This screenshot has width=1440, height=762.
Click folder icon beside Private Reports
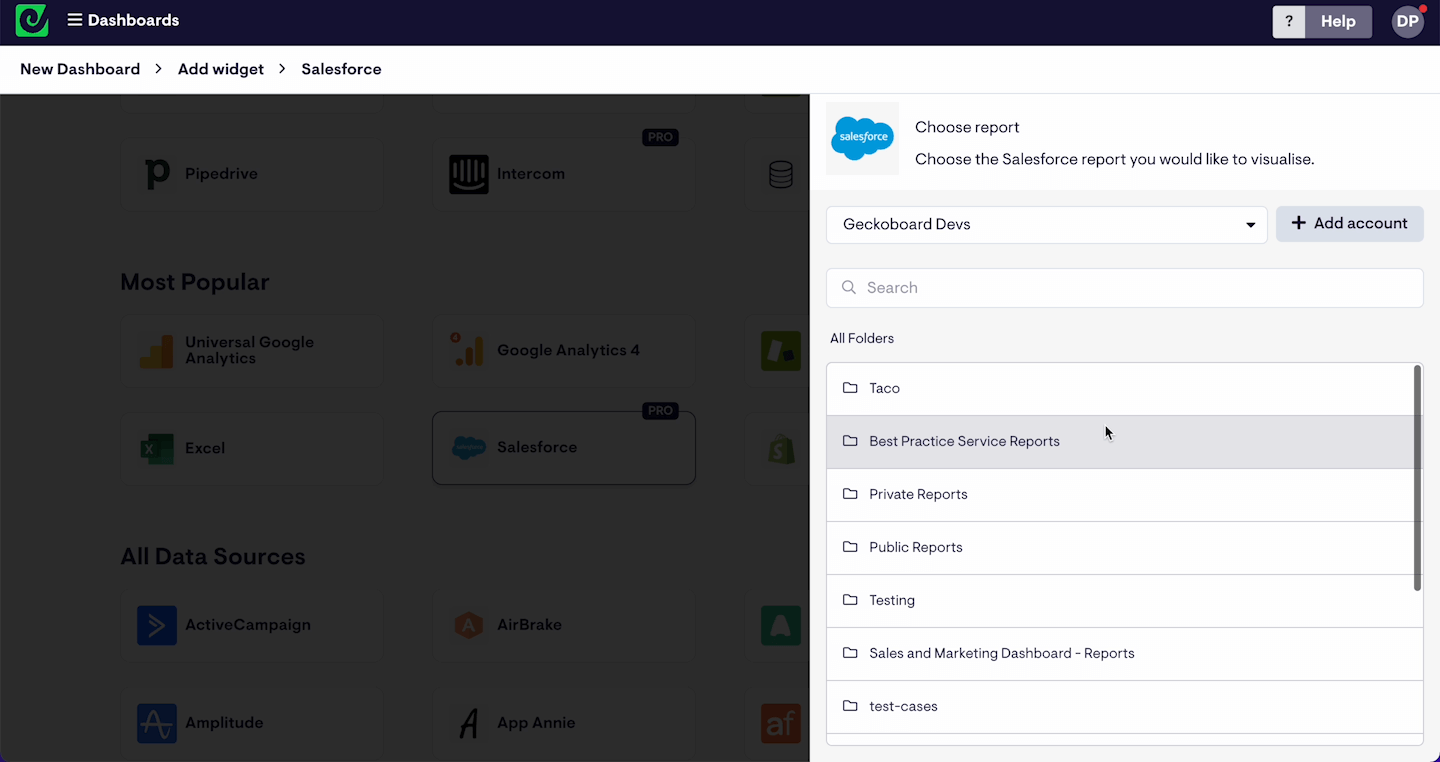tap(850, 494)
